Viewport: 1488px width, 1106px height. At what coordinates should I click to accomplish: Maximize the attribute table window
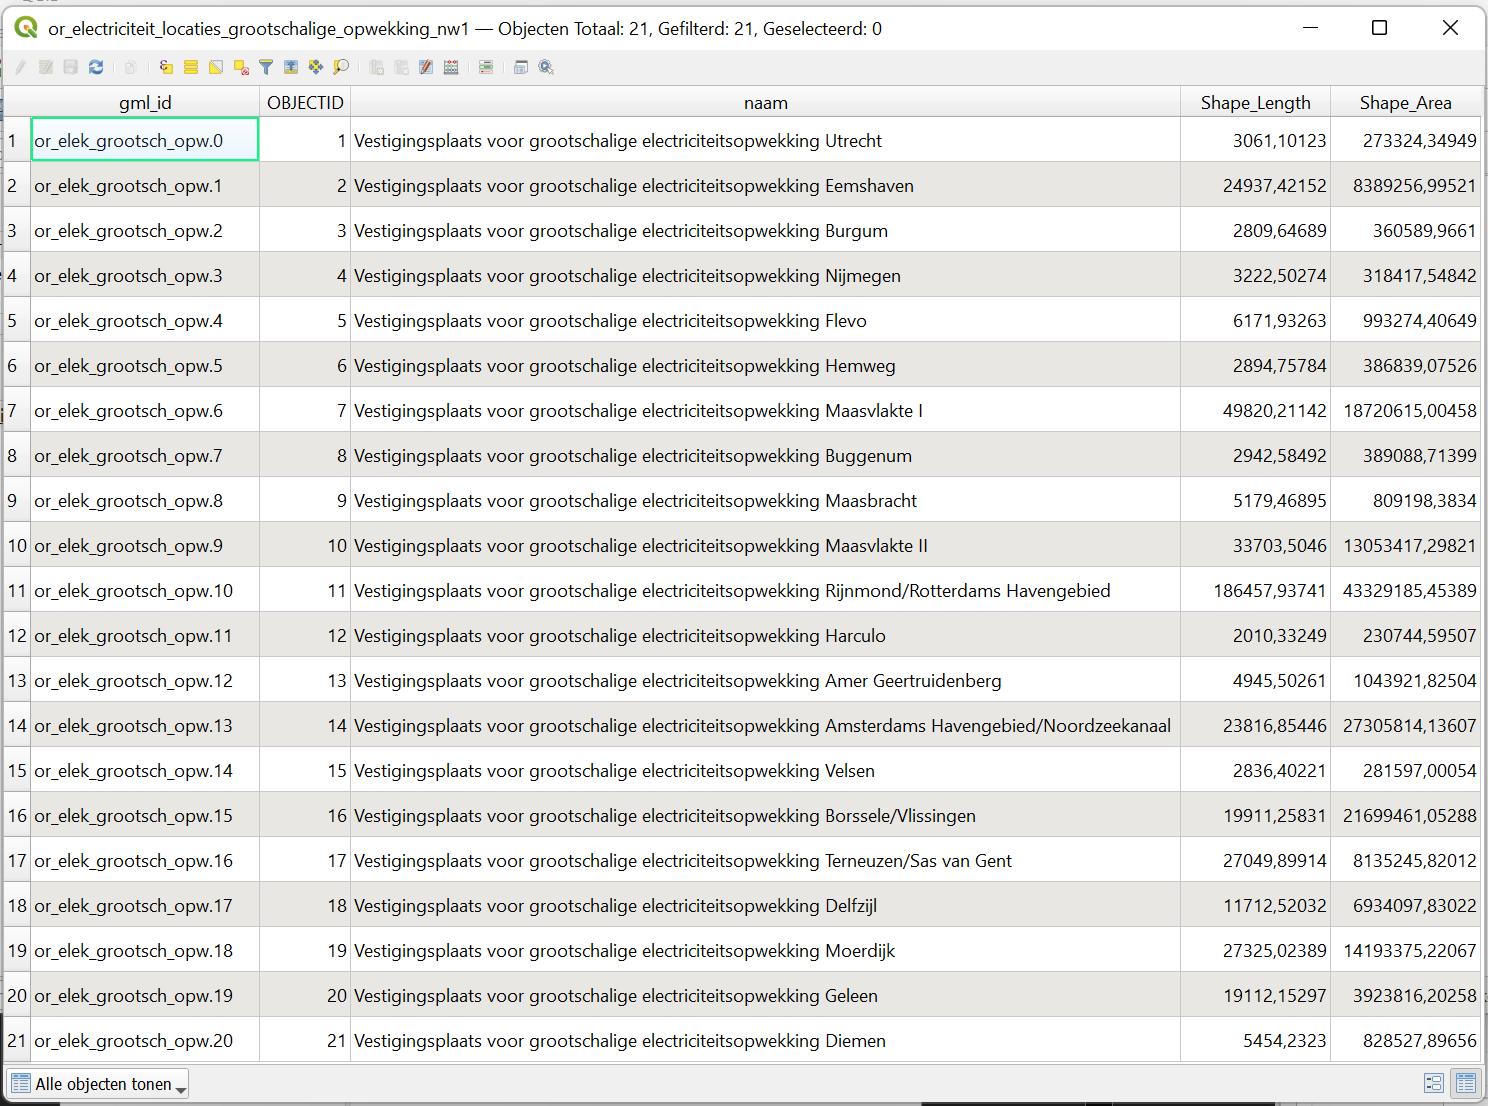pos(1379,28)
